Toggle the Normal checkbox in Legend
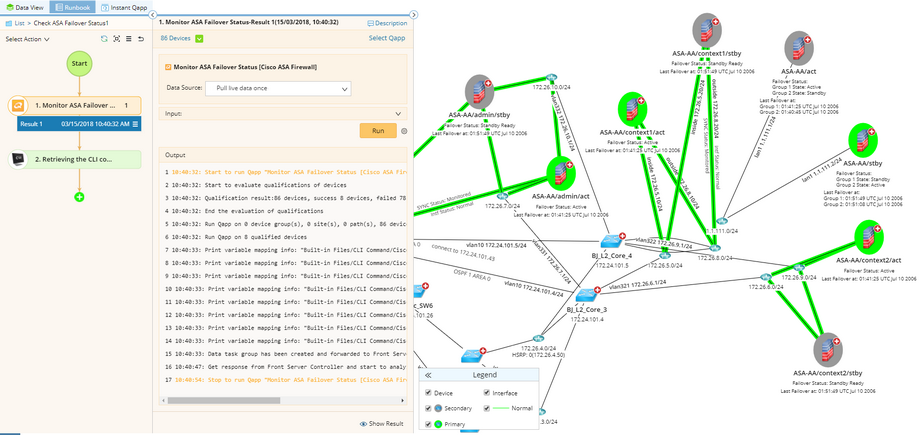This screenshot has height=435, width=923. tap(486, 408)
